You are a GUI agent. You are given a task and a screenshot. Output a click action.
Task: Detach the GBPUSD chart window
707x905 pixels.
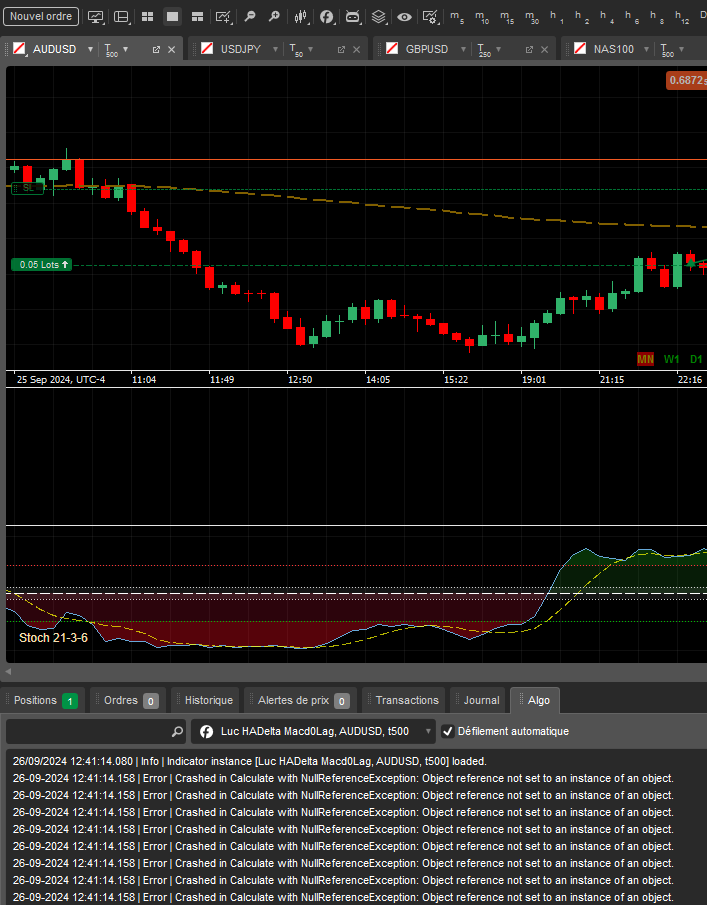[529, 50]
